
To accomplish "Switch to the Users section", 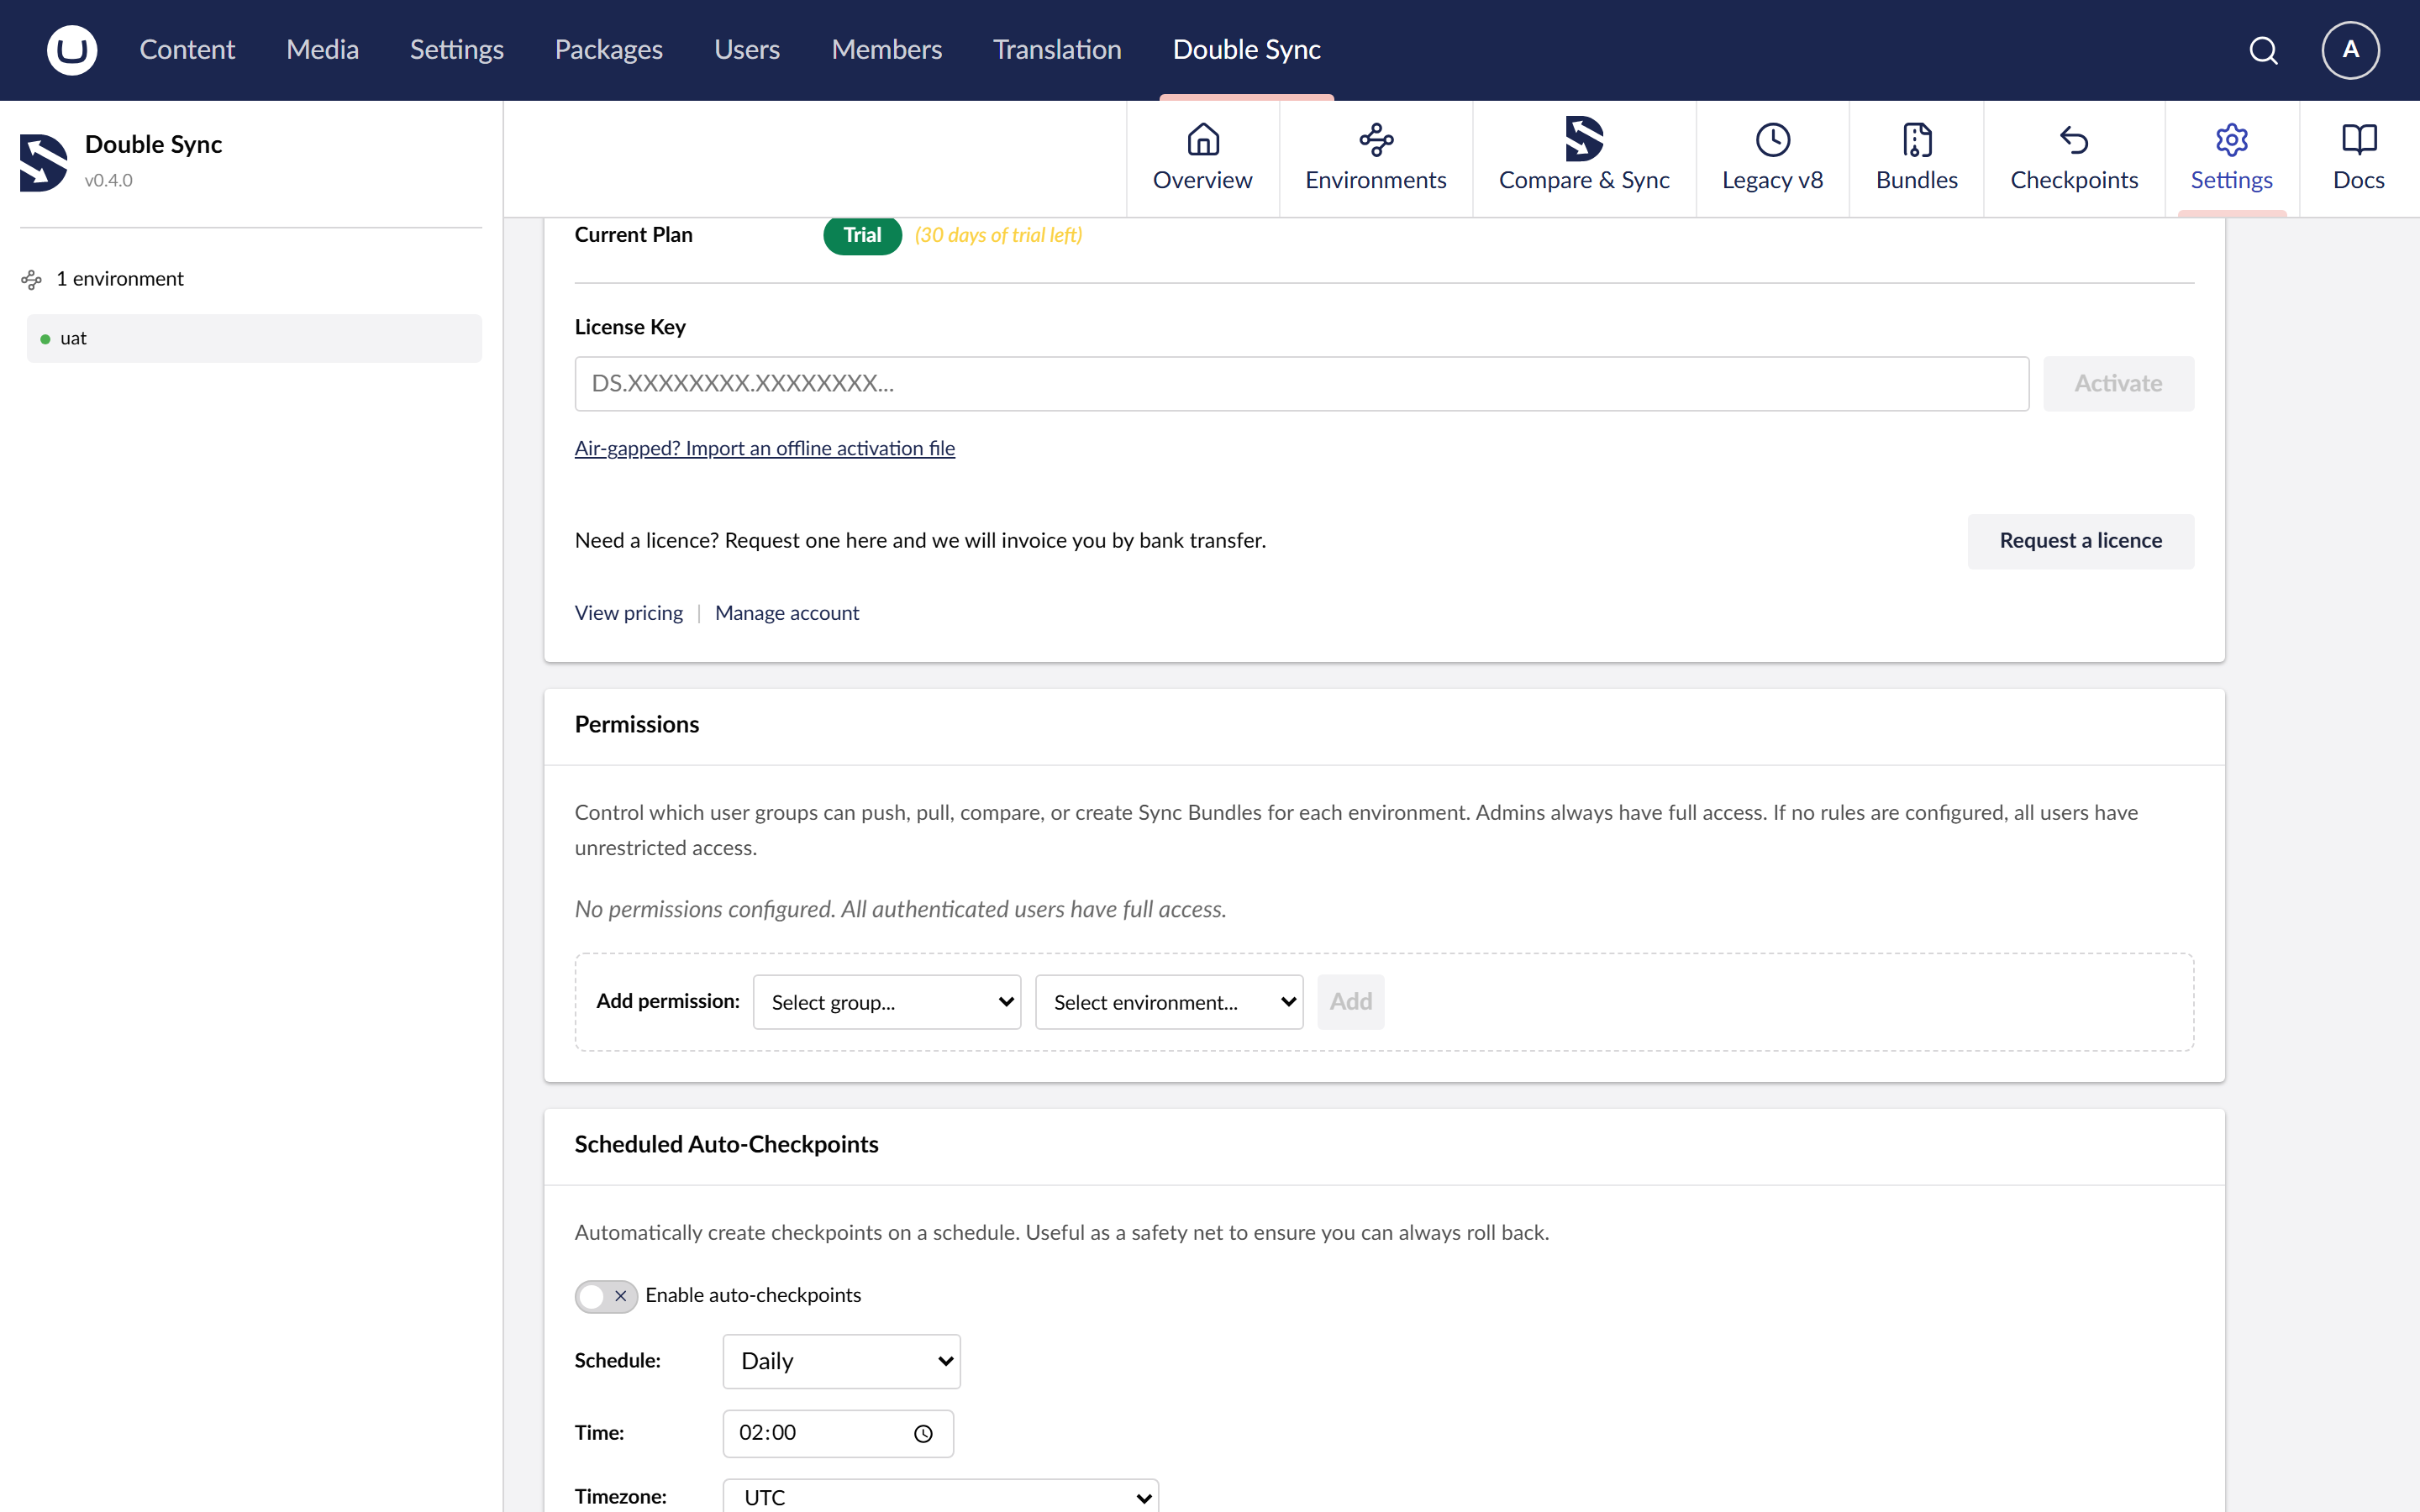I will click(746, 50).
